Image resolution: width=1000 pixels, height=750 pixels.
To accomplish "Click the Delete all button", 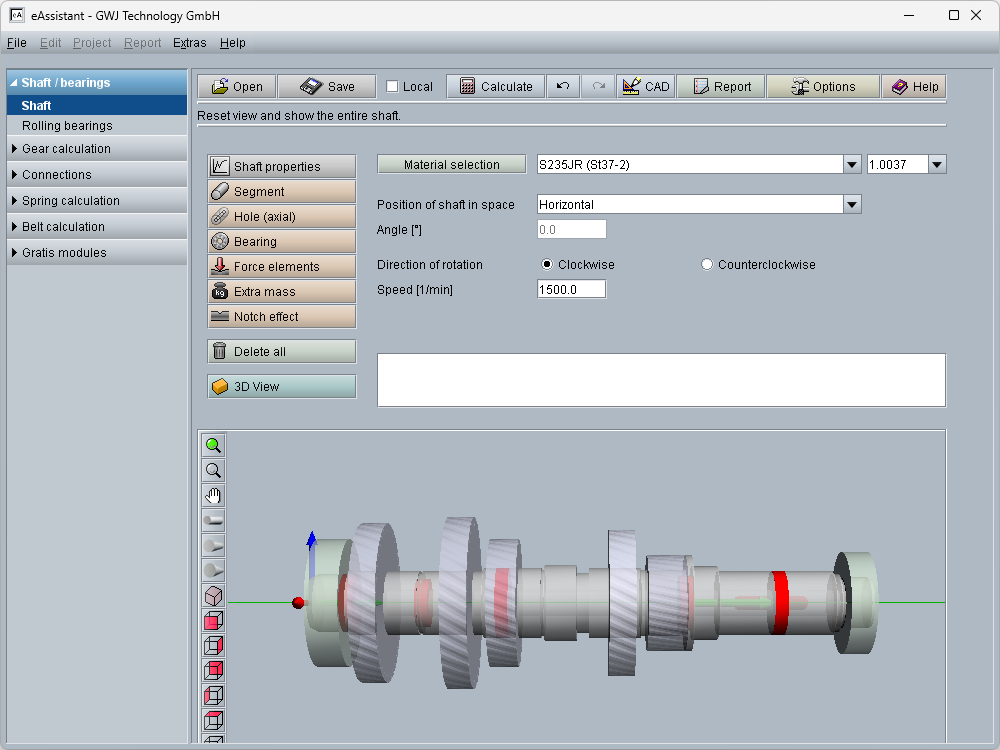I will point(282,352).
